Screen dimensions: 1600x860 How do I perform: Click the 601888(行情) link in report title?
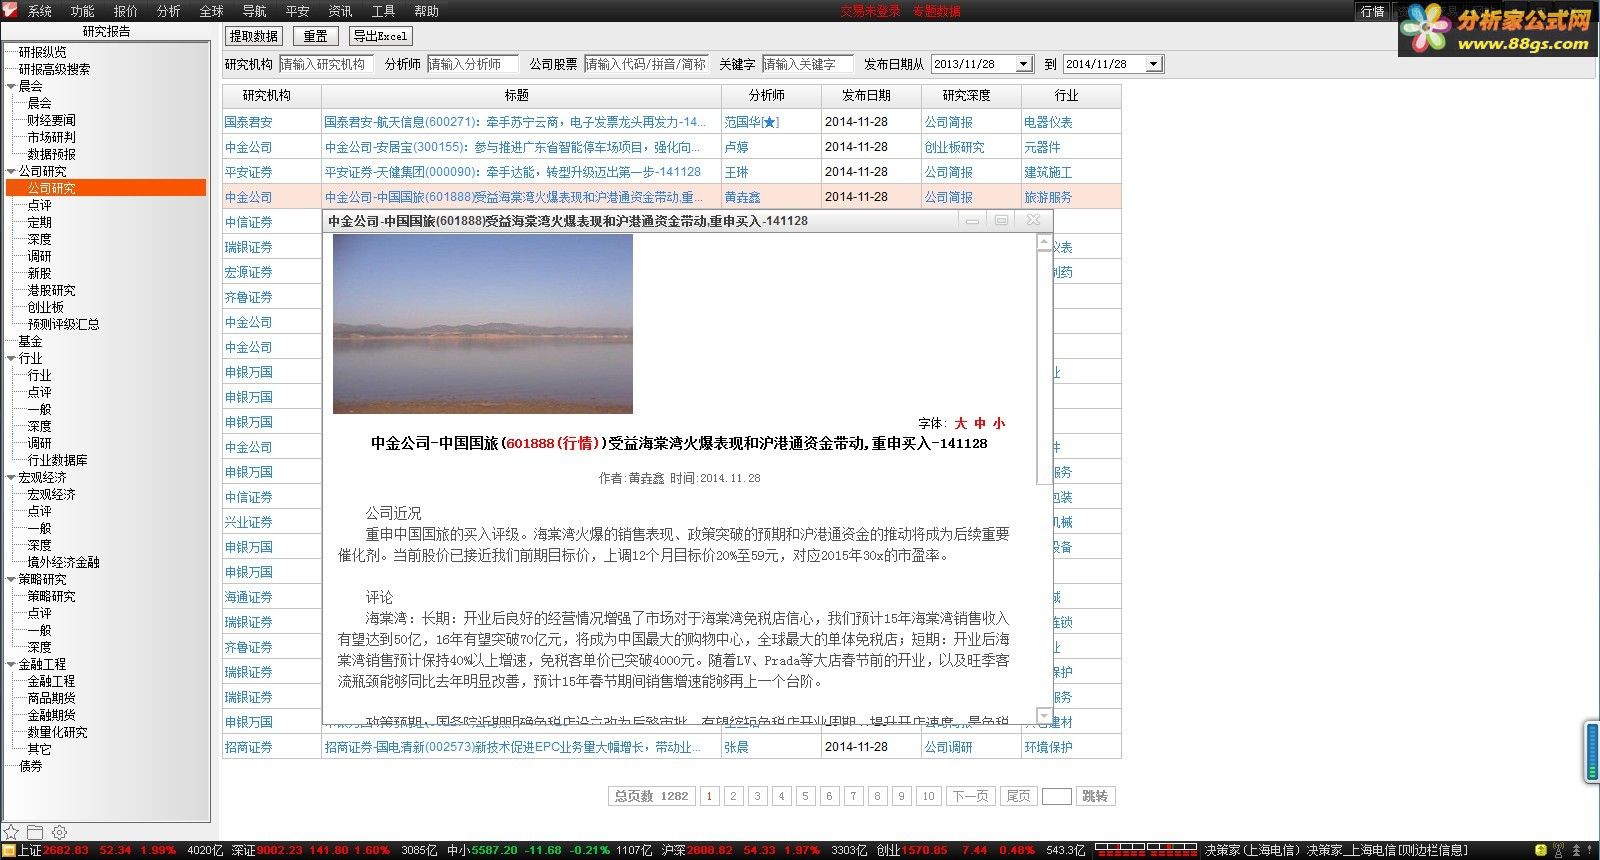click(x=553, y=443)
